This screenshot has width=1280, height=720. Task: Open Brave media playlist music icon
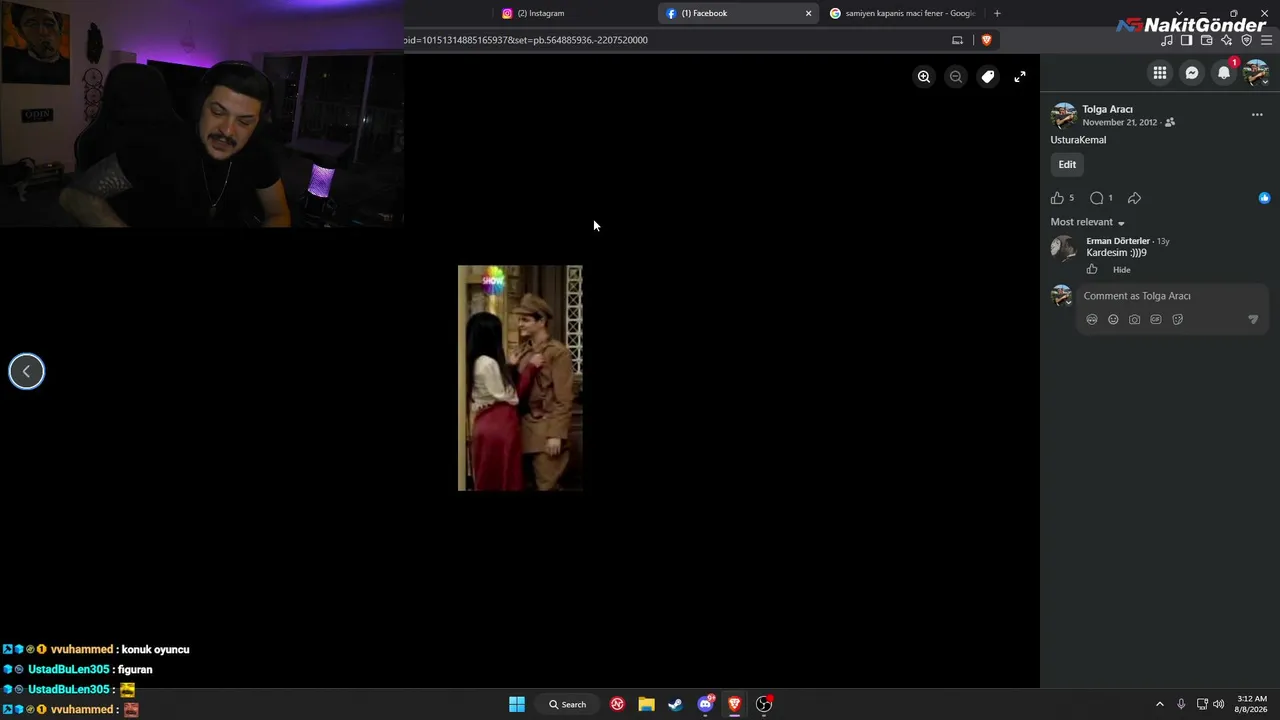pos(1167,40)
